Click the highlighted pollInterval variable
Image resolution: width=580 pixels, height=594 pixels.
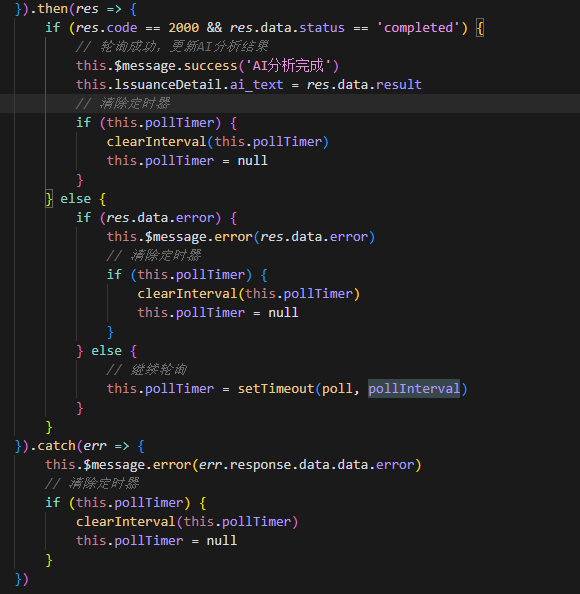[414, 389]
